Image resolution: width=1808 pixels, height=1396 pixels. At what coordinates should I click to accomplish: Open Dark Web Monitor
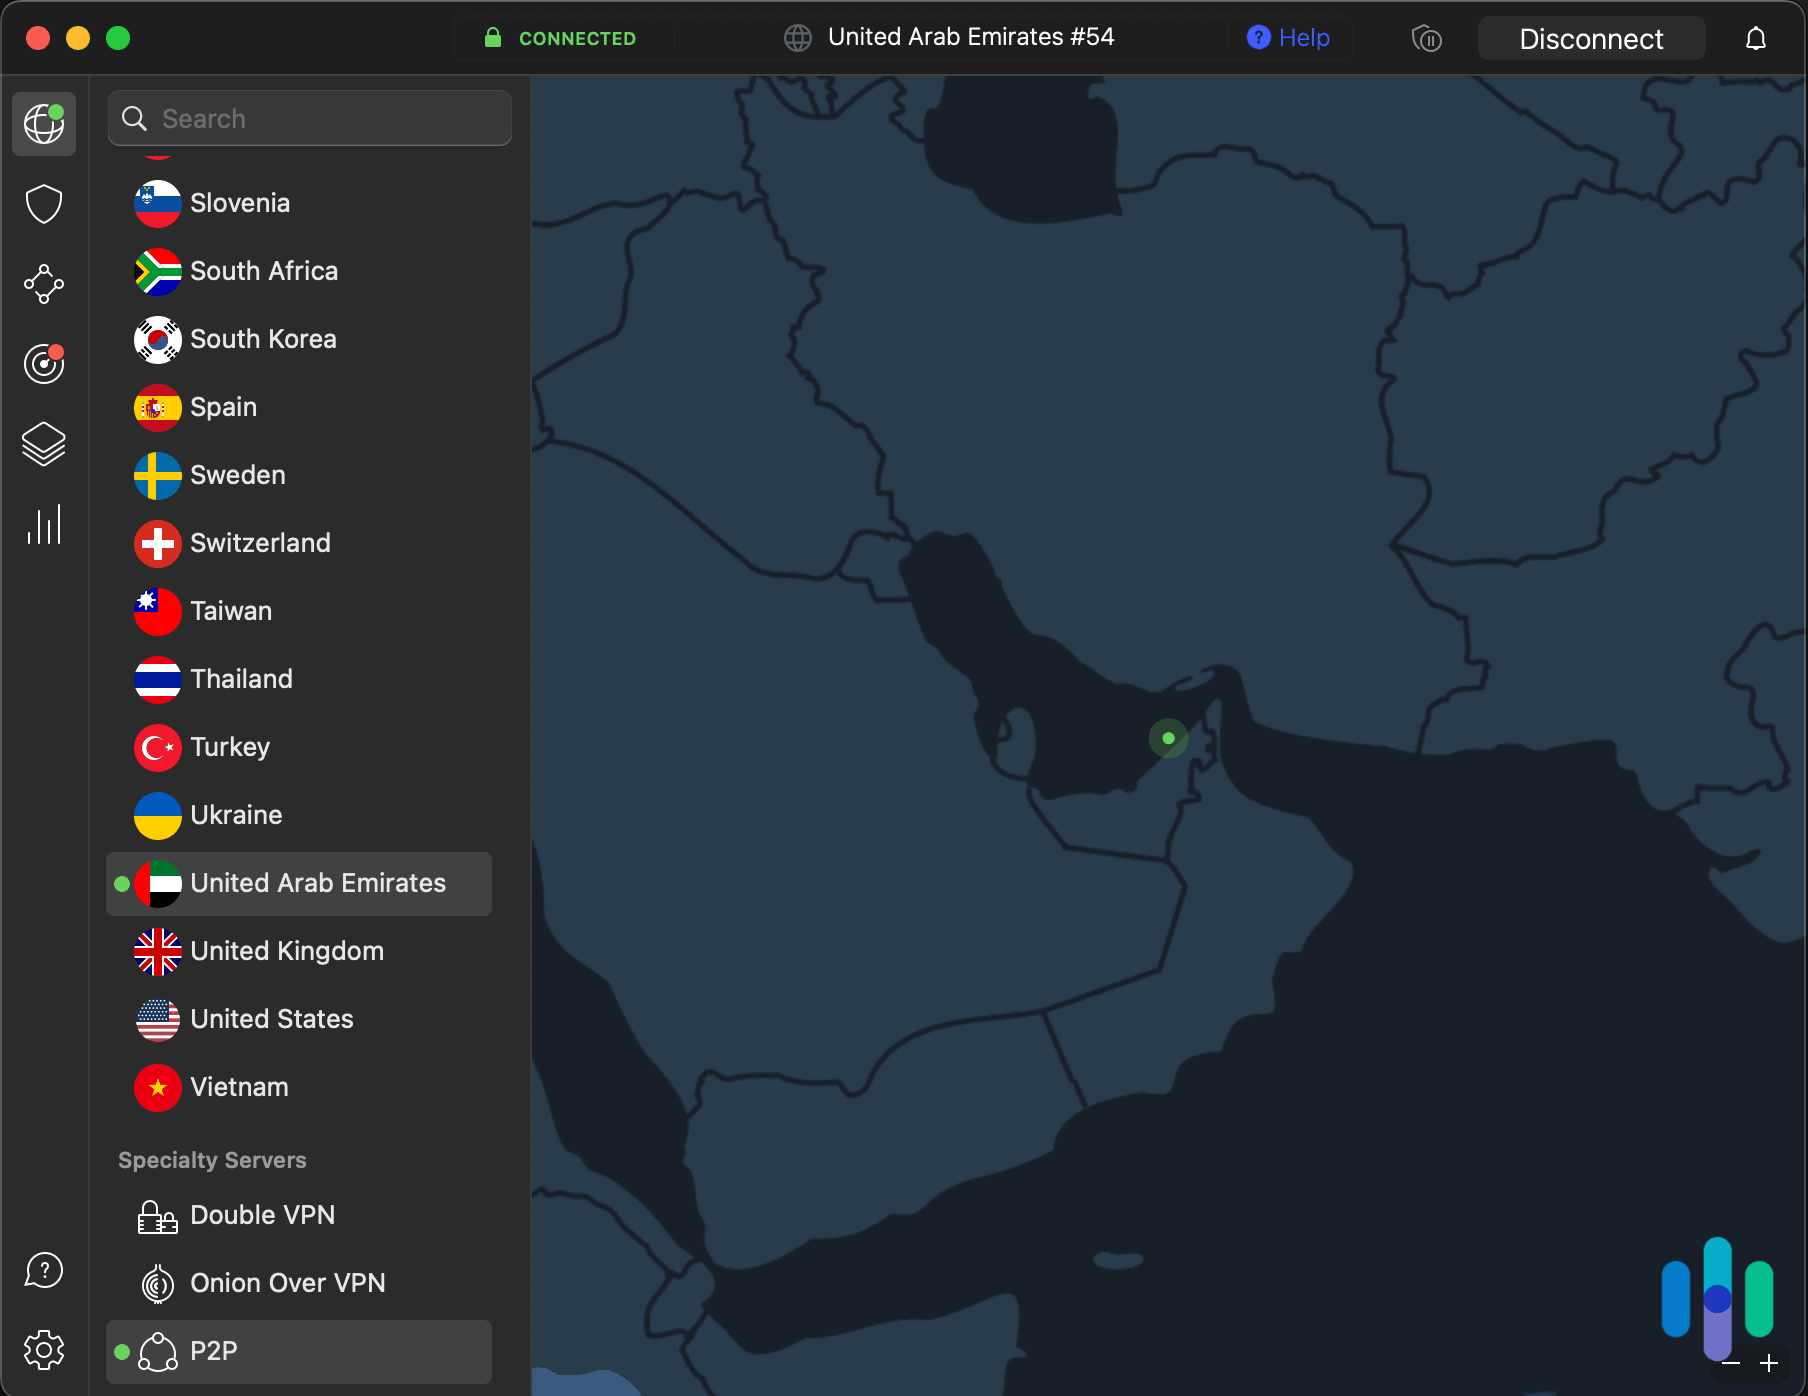[43, 364]
